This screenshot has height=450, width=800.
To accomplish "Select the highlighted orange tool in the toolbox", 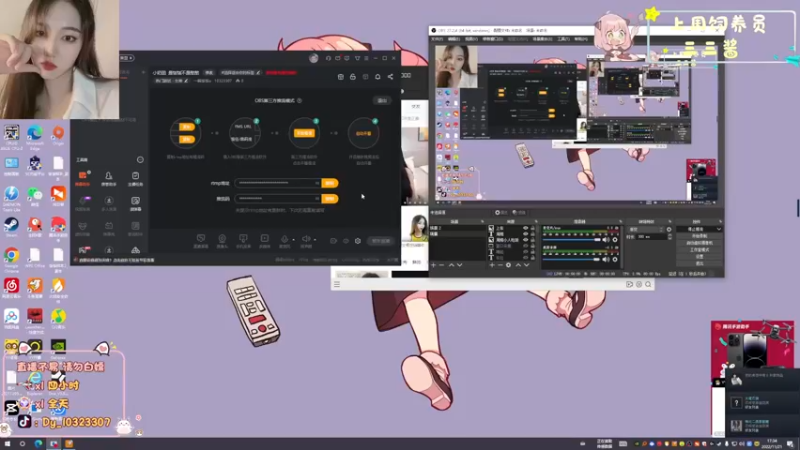I will (82, 177).
